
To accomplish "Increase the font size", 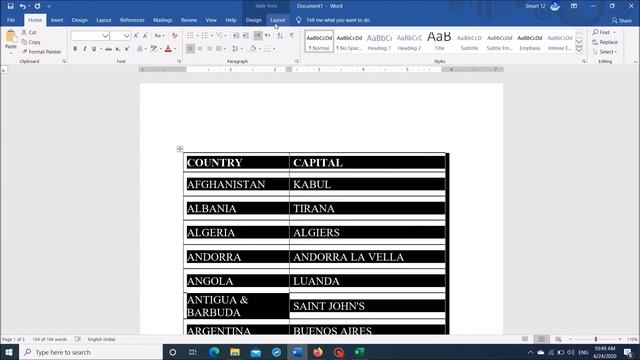I will click(x=136, y=36).
